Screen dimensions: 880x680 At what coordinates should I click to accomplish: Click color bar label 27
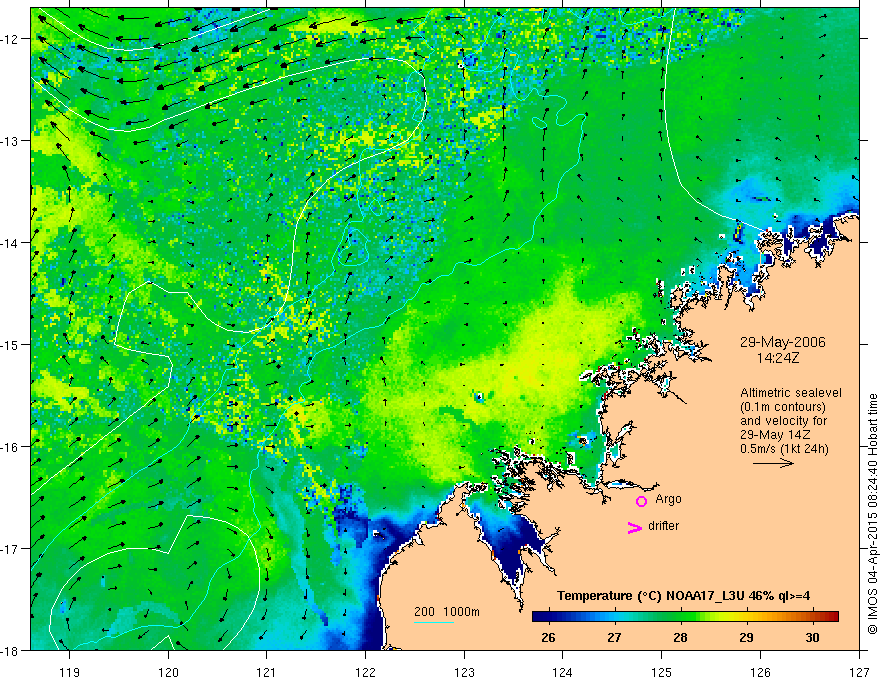[614, 637]
